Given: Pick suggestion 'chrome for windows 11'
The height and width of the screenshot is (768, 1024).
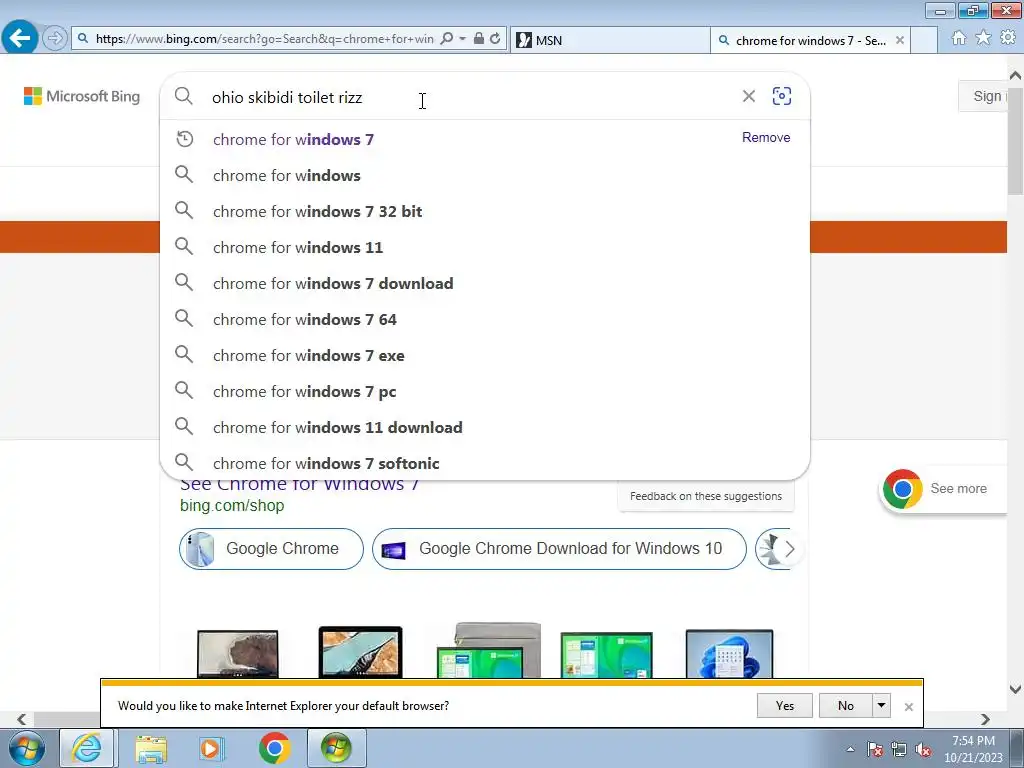Looking at the screenshot, I should [485, 247].
